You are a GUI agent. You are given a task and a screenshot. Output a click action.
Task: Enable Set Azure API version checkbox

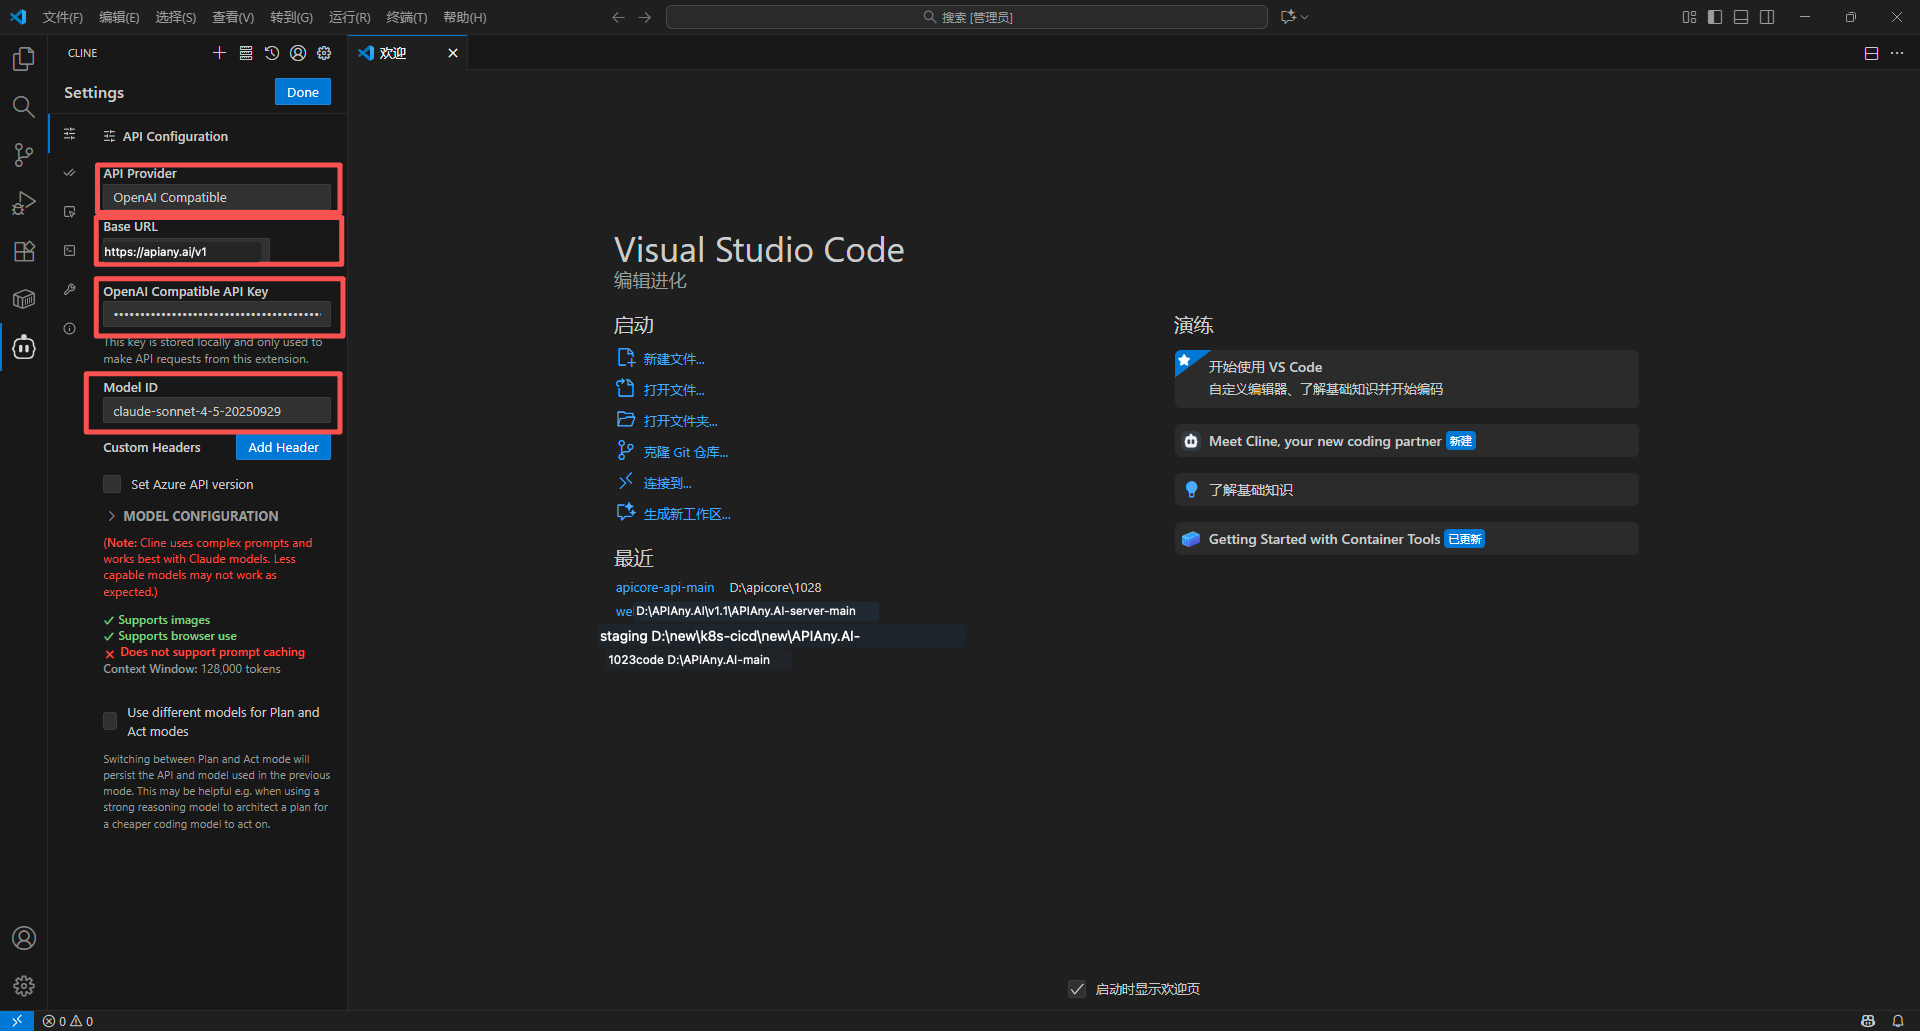coord(112,484)
